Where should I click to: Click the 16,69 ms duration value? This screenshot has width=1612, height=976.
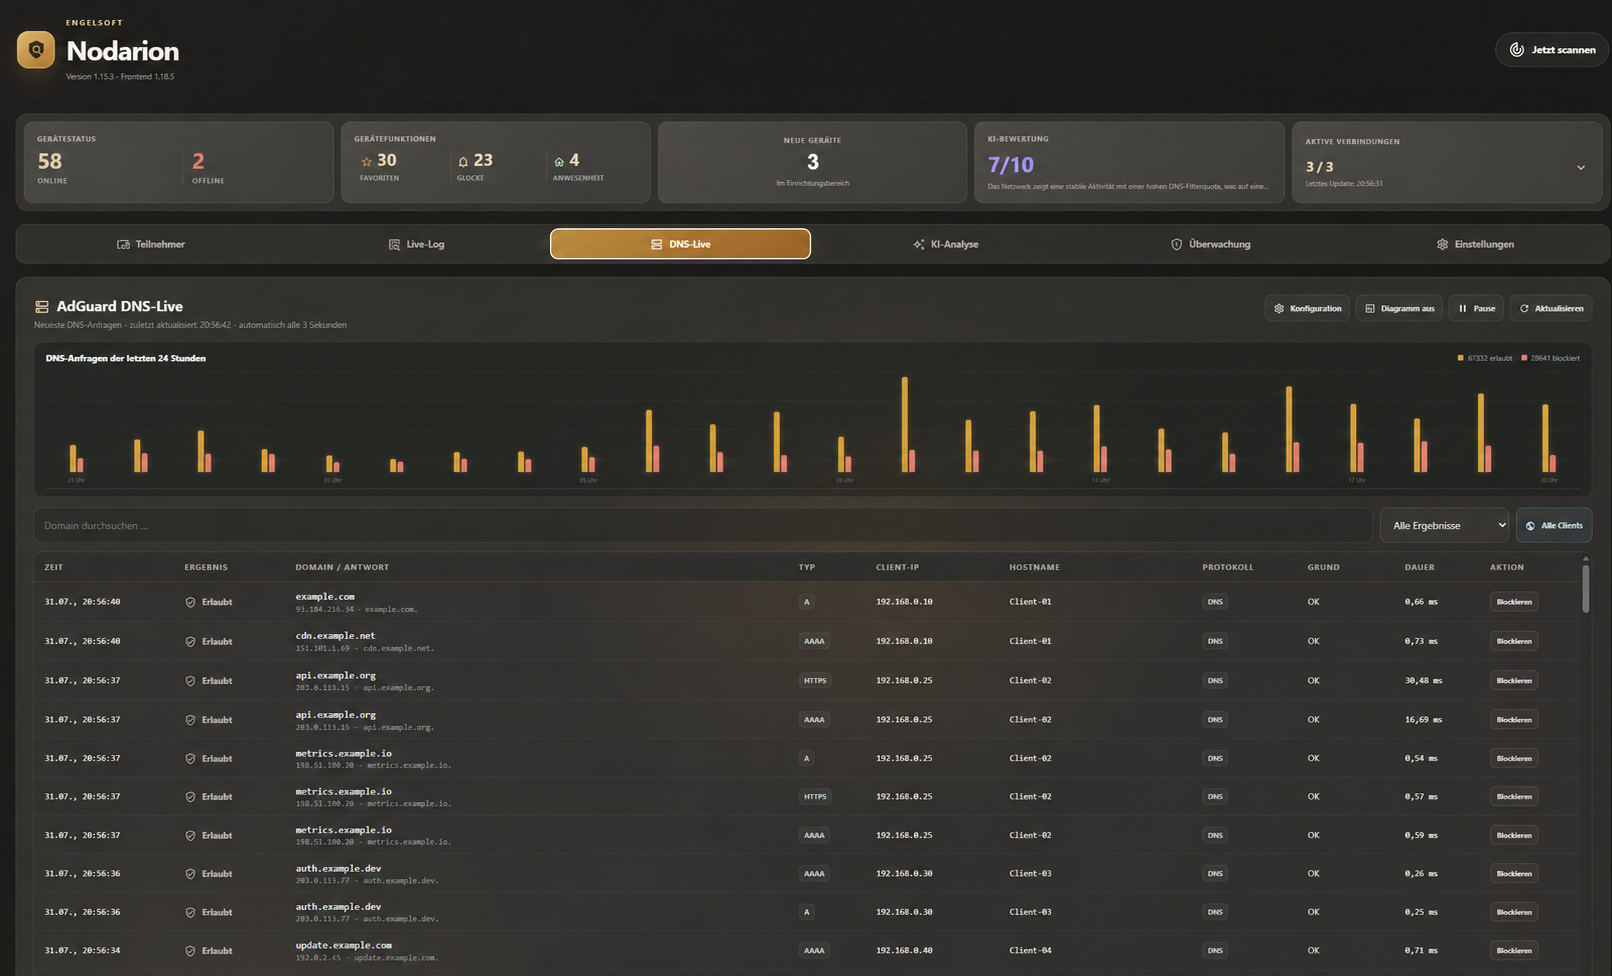coord(1423,720)
